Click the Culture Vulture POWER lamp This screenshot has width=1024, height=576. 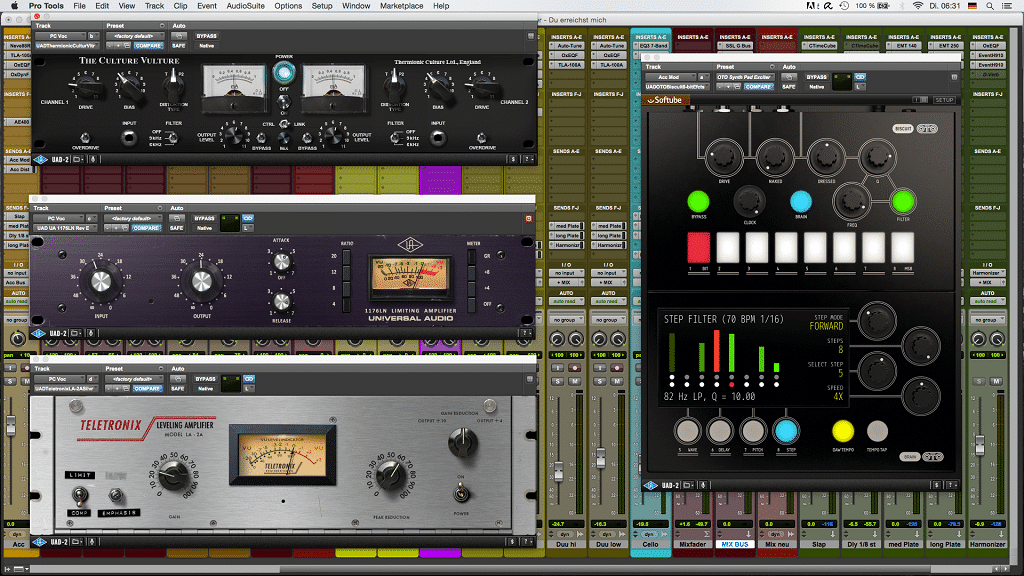(x=283, y=72)
